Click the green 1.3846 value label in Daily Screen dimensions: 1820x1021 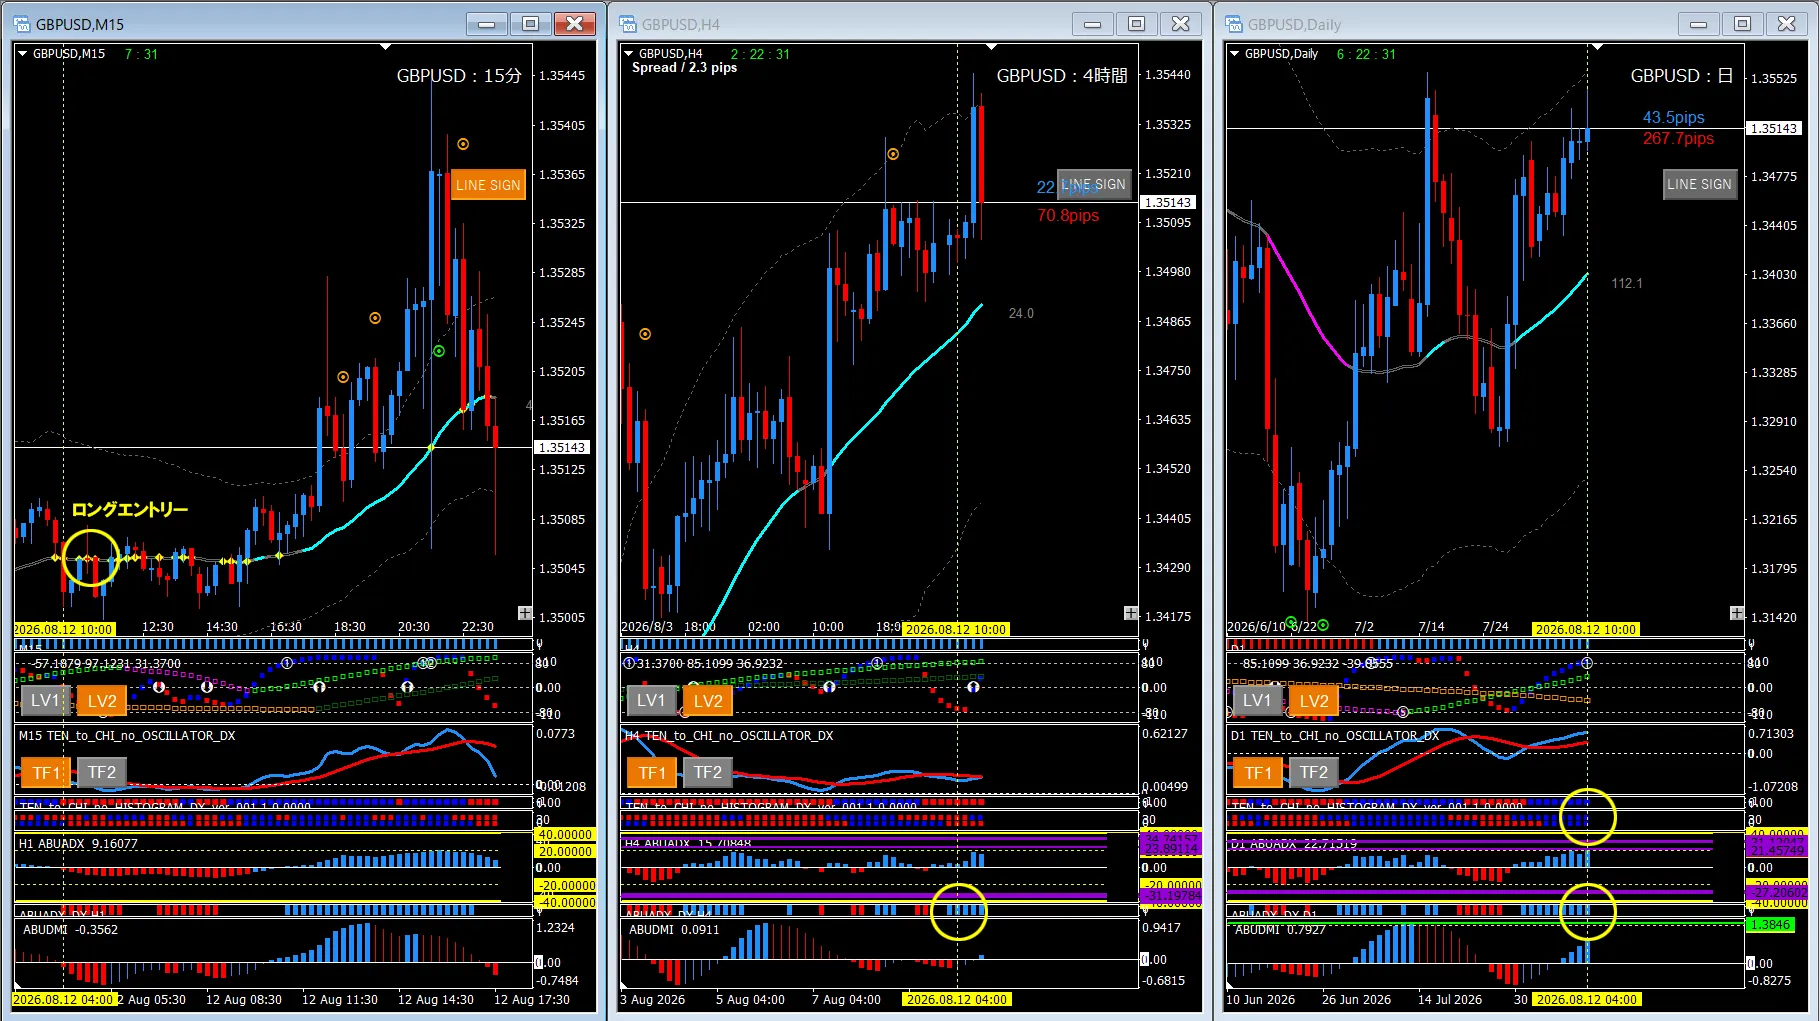[1770, 924]
